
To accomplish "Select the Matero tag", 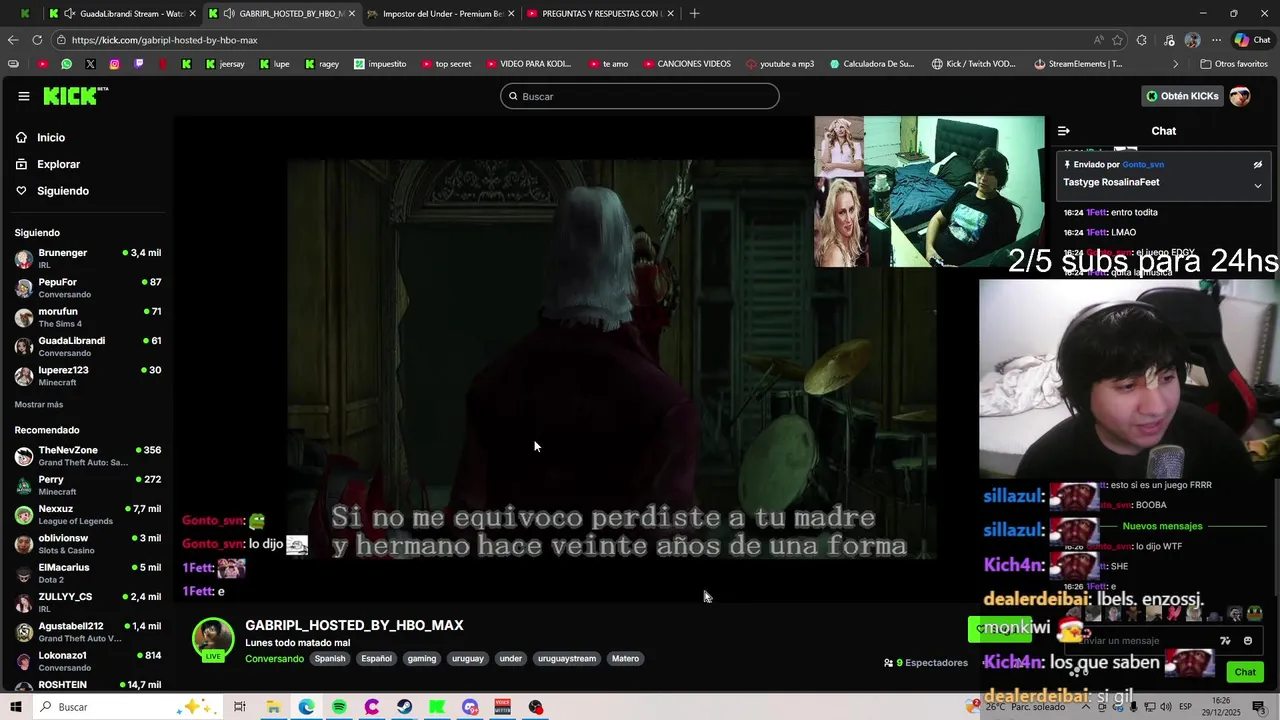I will coord(625,658).
